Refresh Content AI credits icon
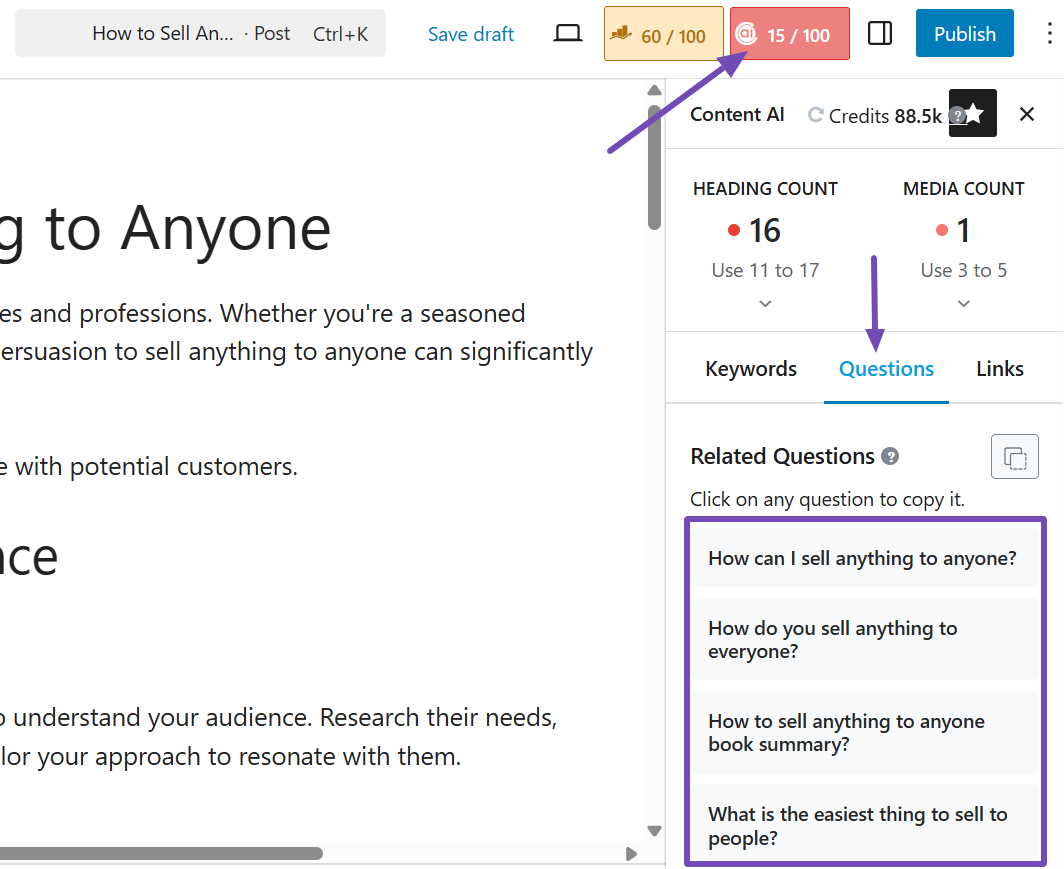Screen dimensions: 1064x869 816,115
